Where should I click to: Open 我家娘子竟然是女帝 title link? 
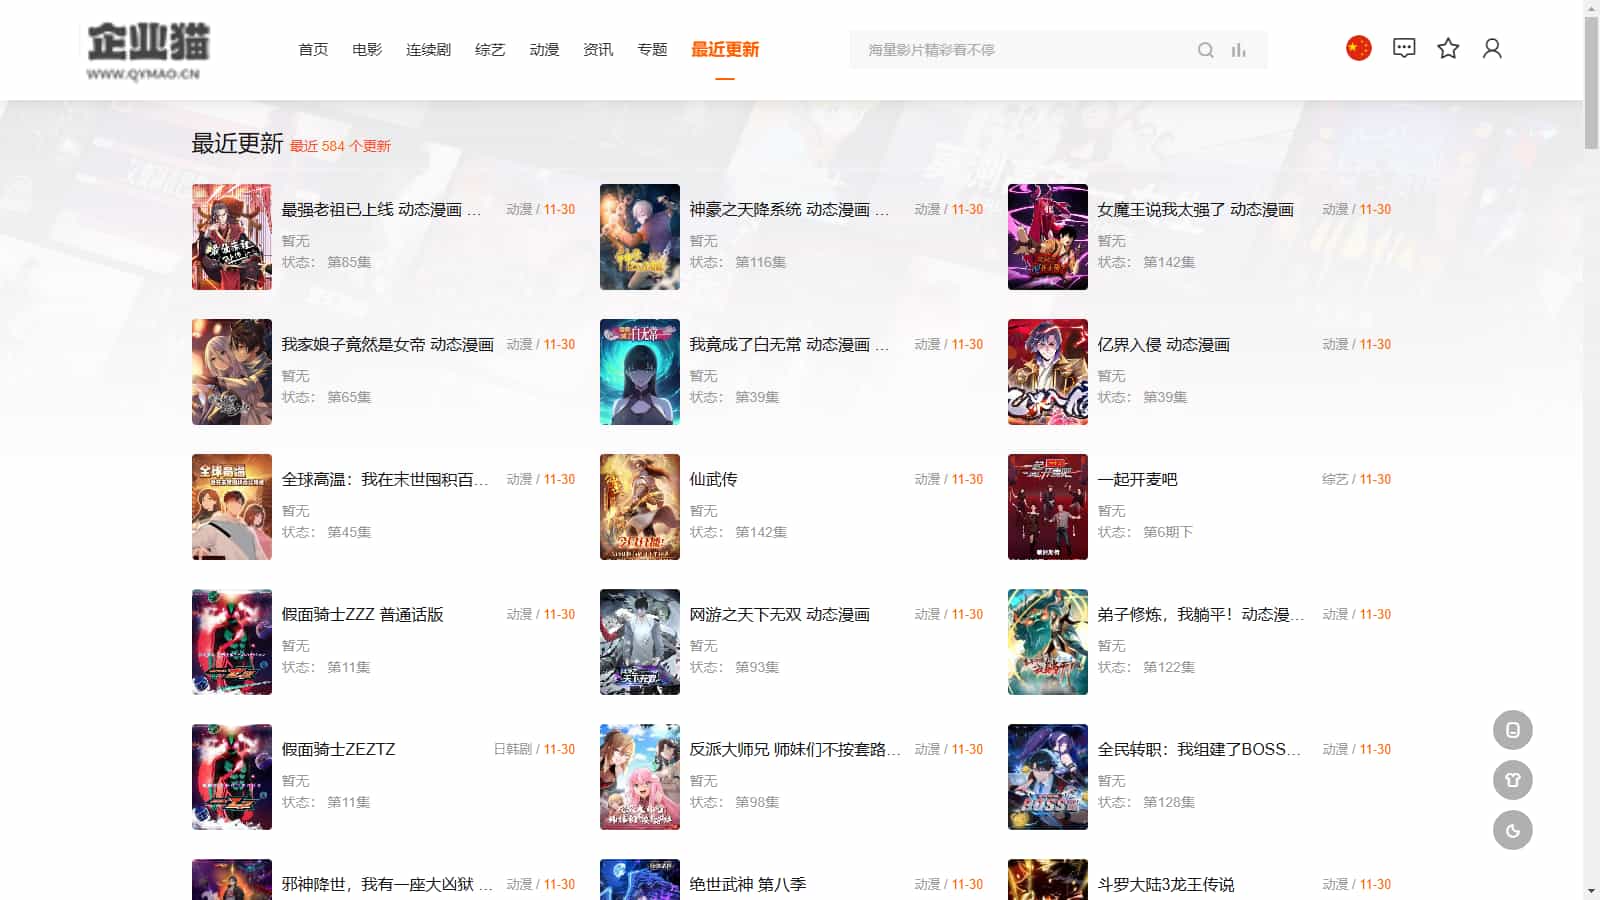(x=387, y=345)
